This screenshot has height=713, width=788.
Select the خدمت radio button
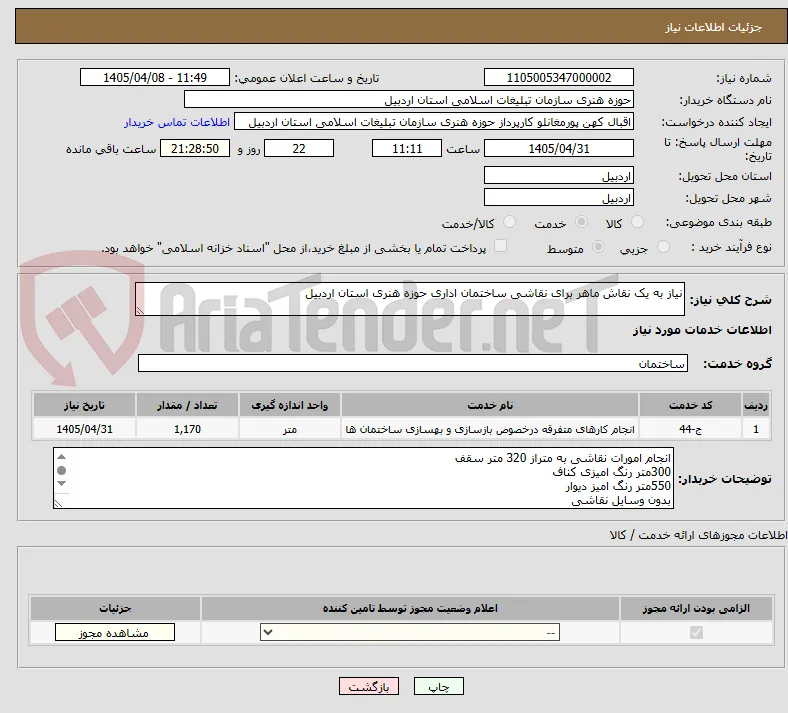click(581, 222)
